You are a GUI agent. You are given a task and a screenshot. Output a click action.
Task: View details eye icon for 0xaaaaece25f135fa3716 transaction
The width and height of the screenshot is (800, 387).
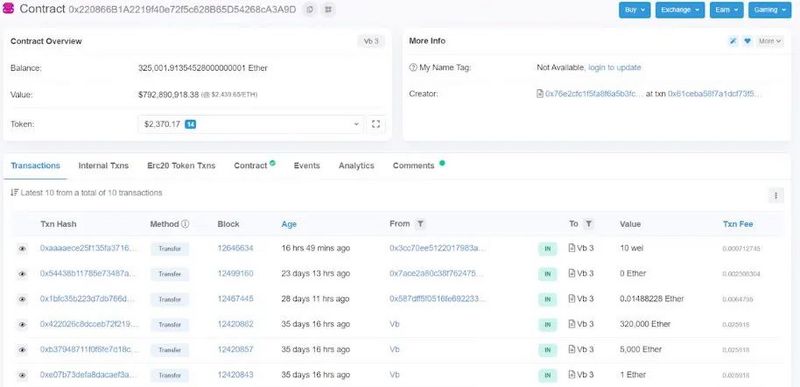[22, 248]
